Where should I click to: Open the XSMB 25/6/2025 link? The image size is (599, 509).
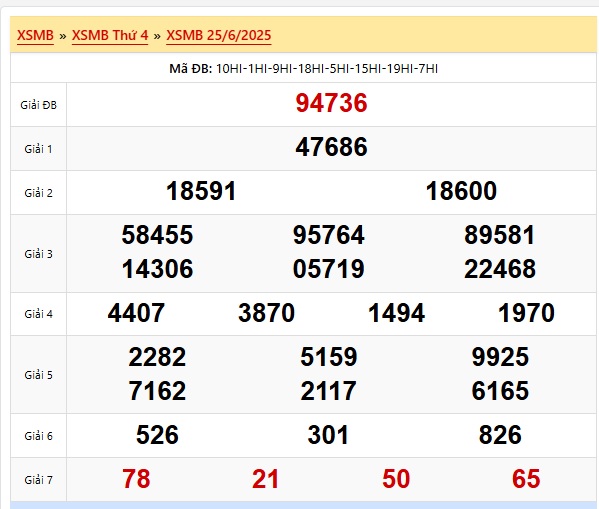tap(219, 36)
